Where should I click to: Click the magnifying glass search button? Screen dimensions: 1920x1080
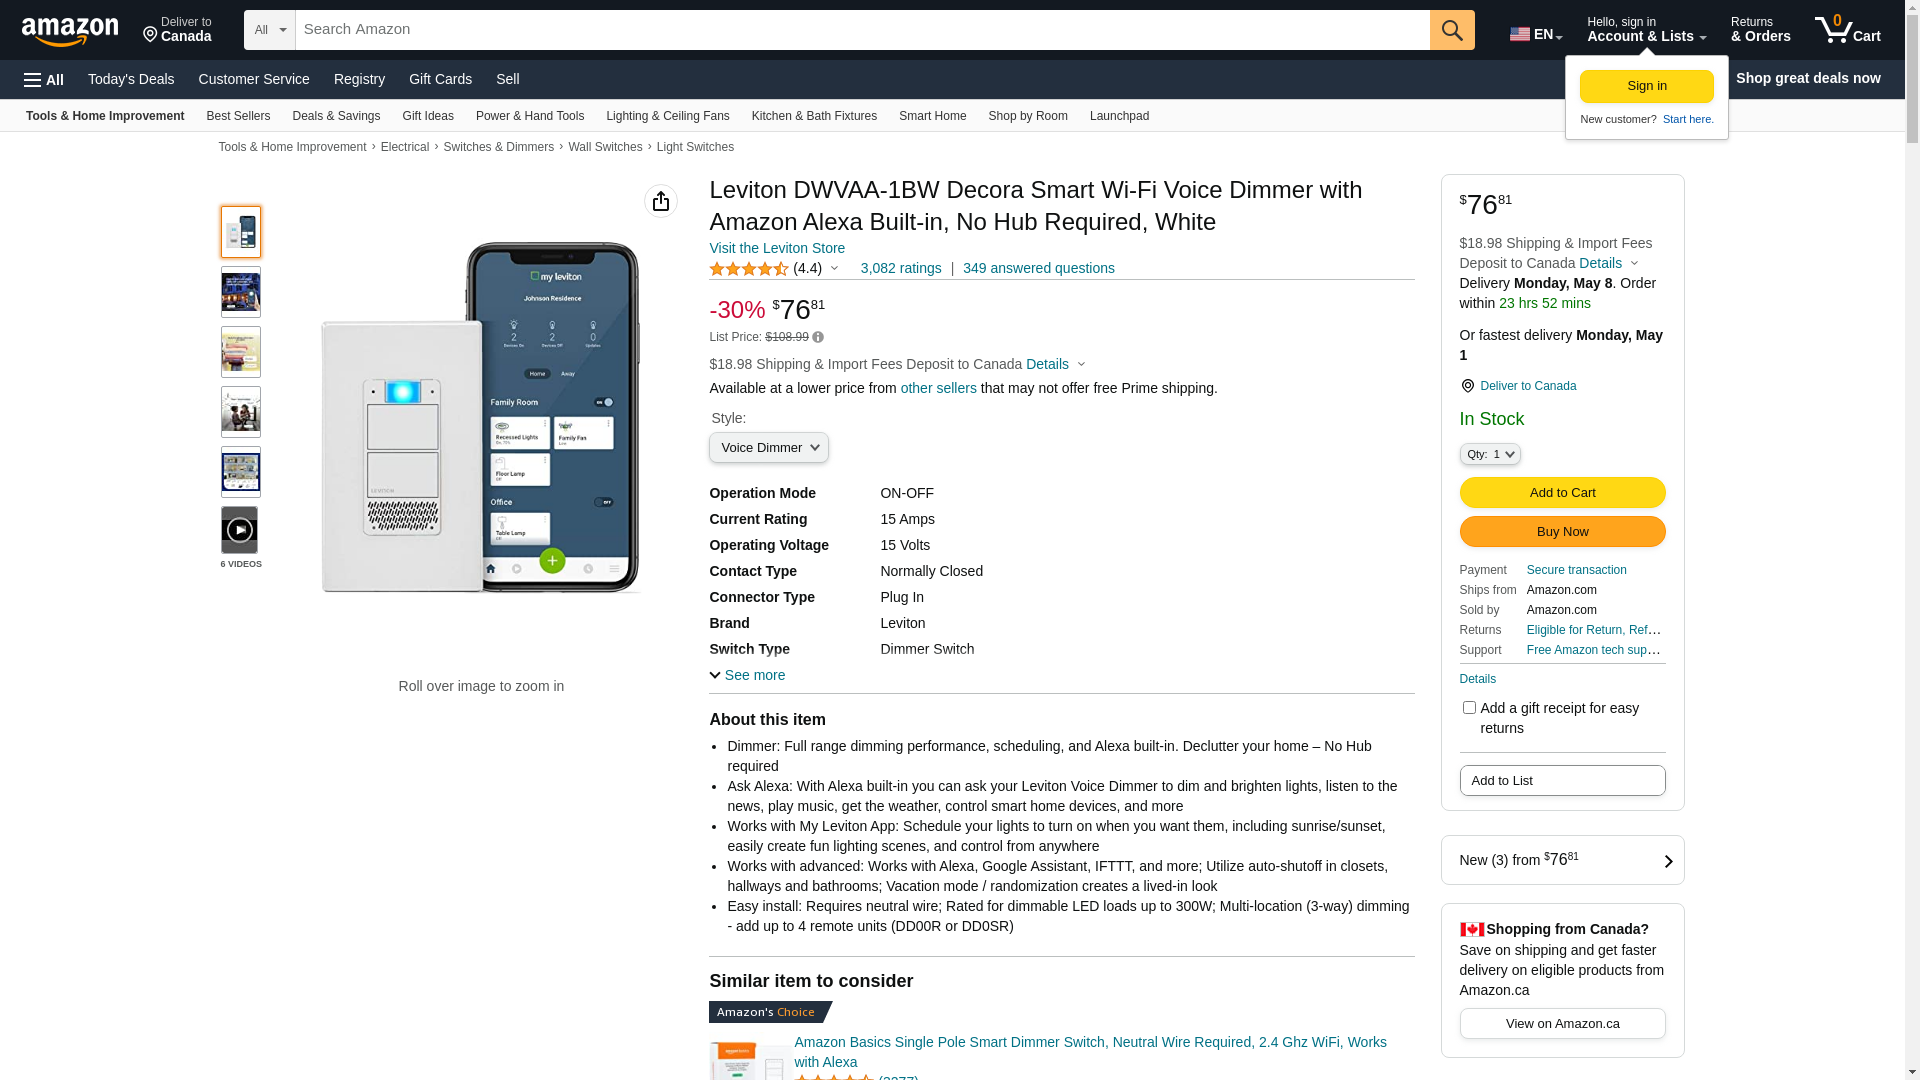pos(1451,30)
